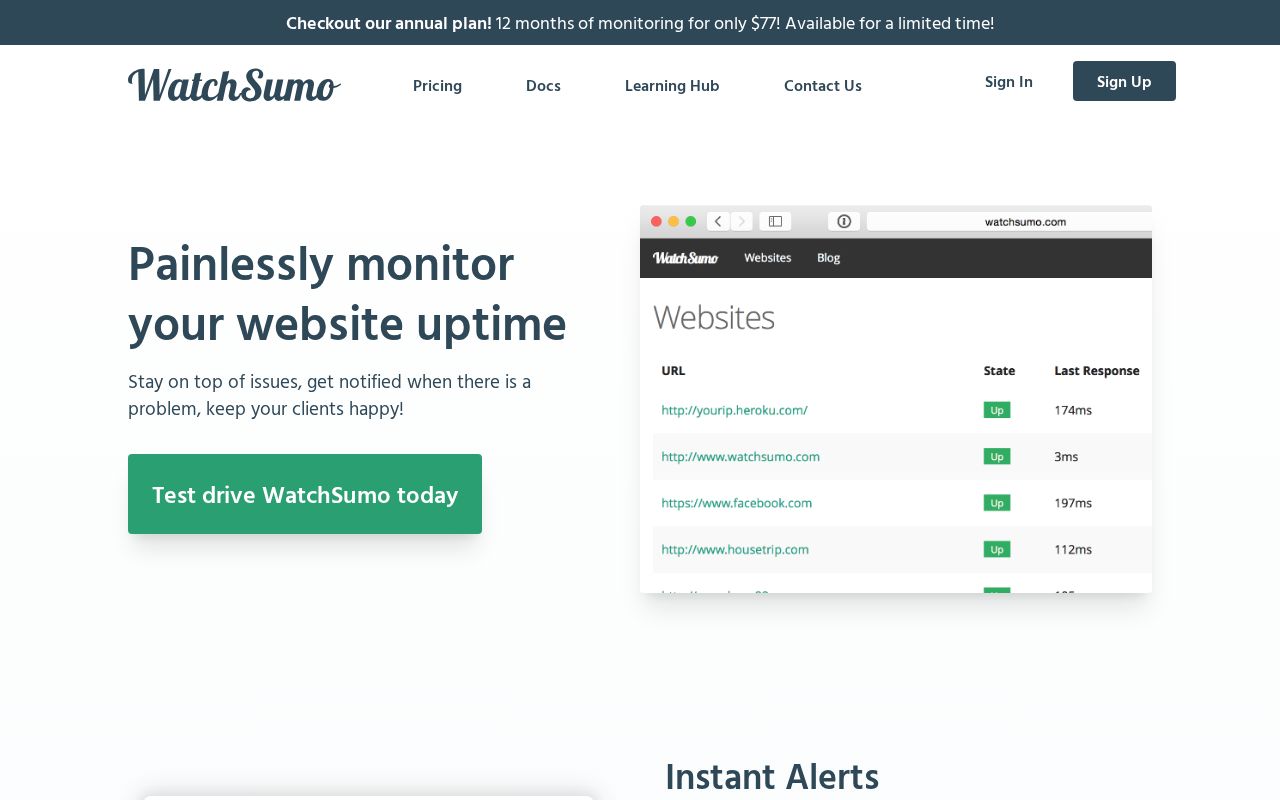Open the Contact Us page
Screen dimensions: 1280x800
tap(823, 86)
